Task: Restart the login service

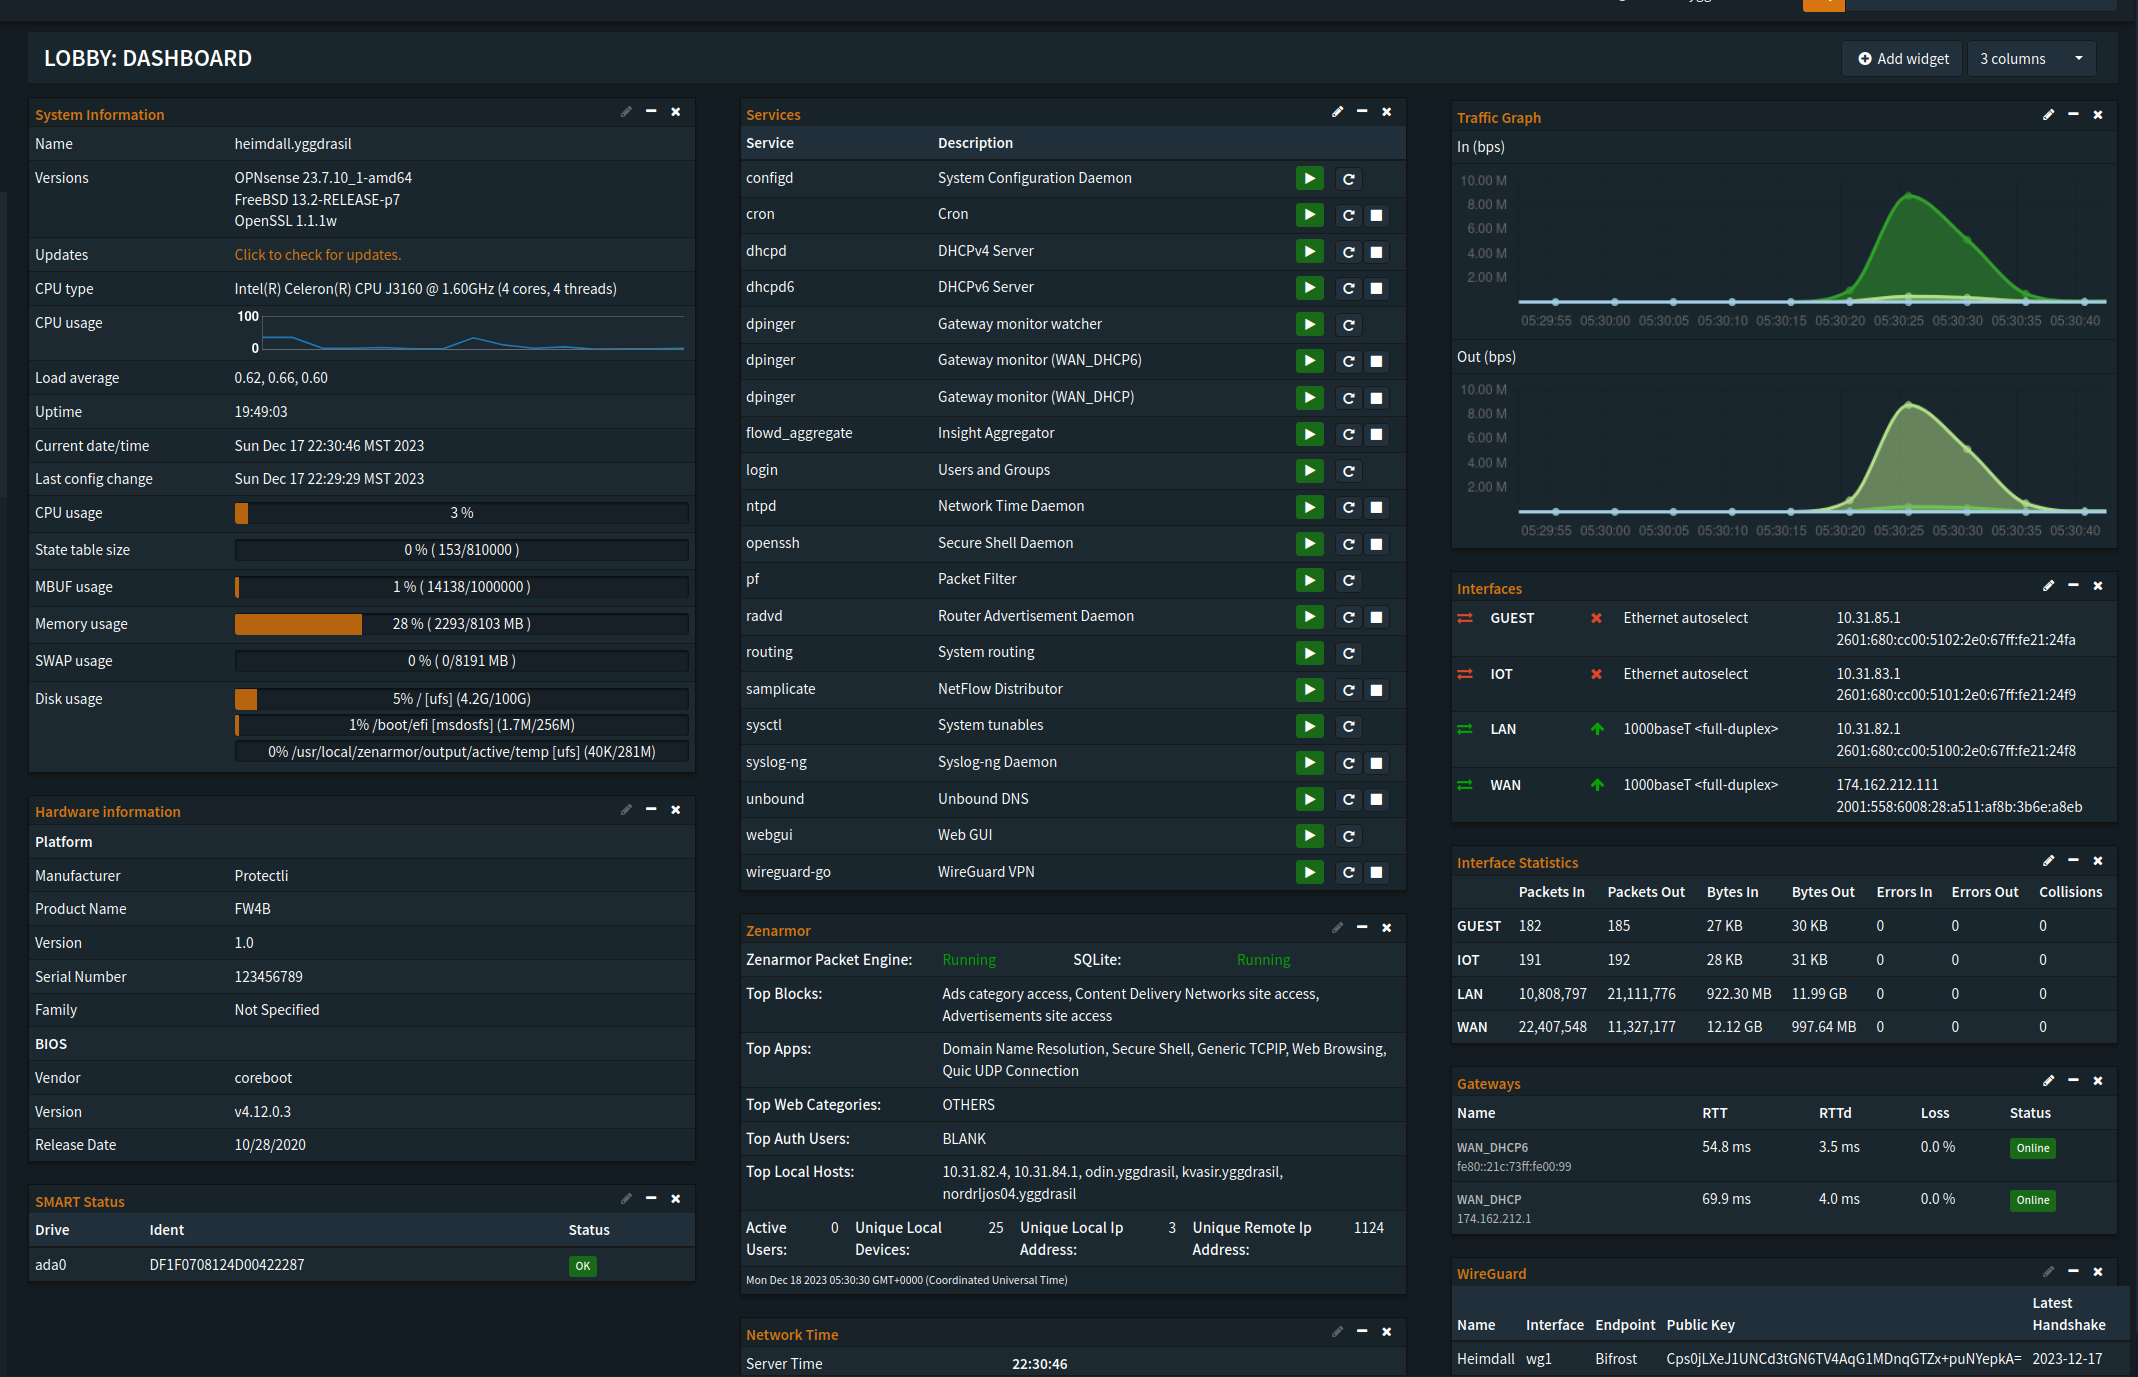Action: click(1348, 471)
